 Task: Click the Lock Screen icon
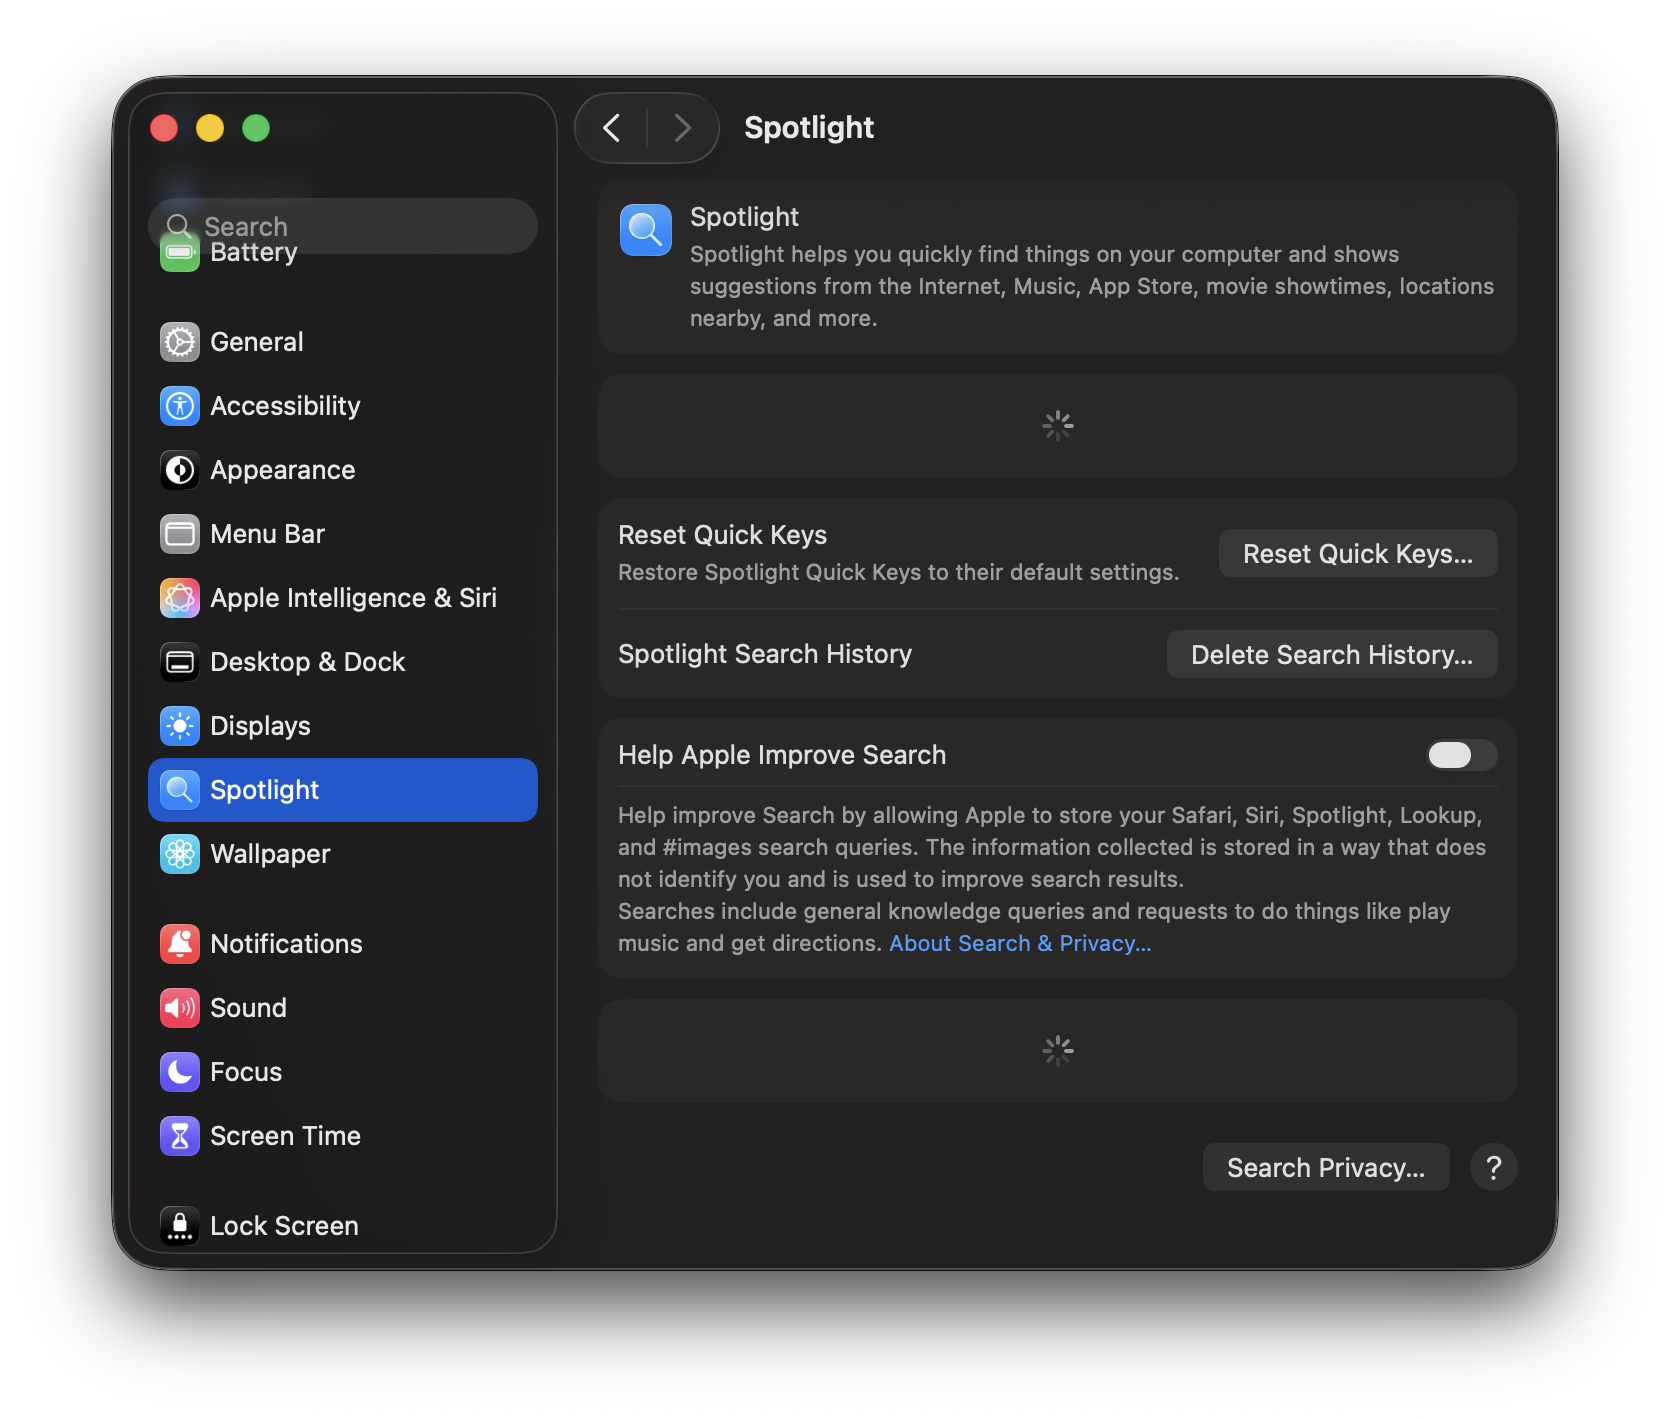coord(180,1226)
